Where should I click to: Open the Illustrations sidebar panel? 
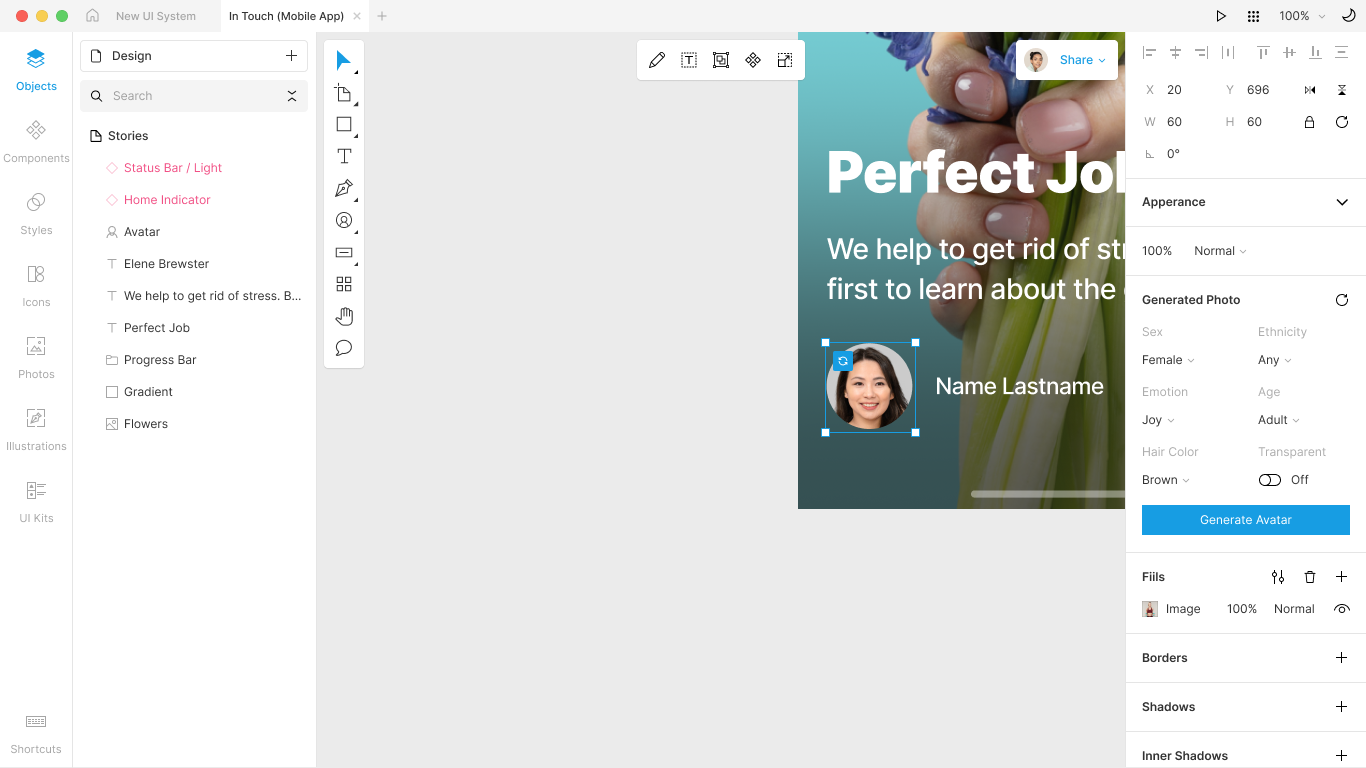tap(36, 427)
